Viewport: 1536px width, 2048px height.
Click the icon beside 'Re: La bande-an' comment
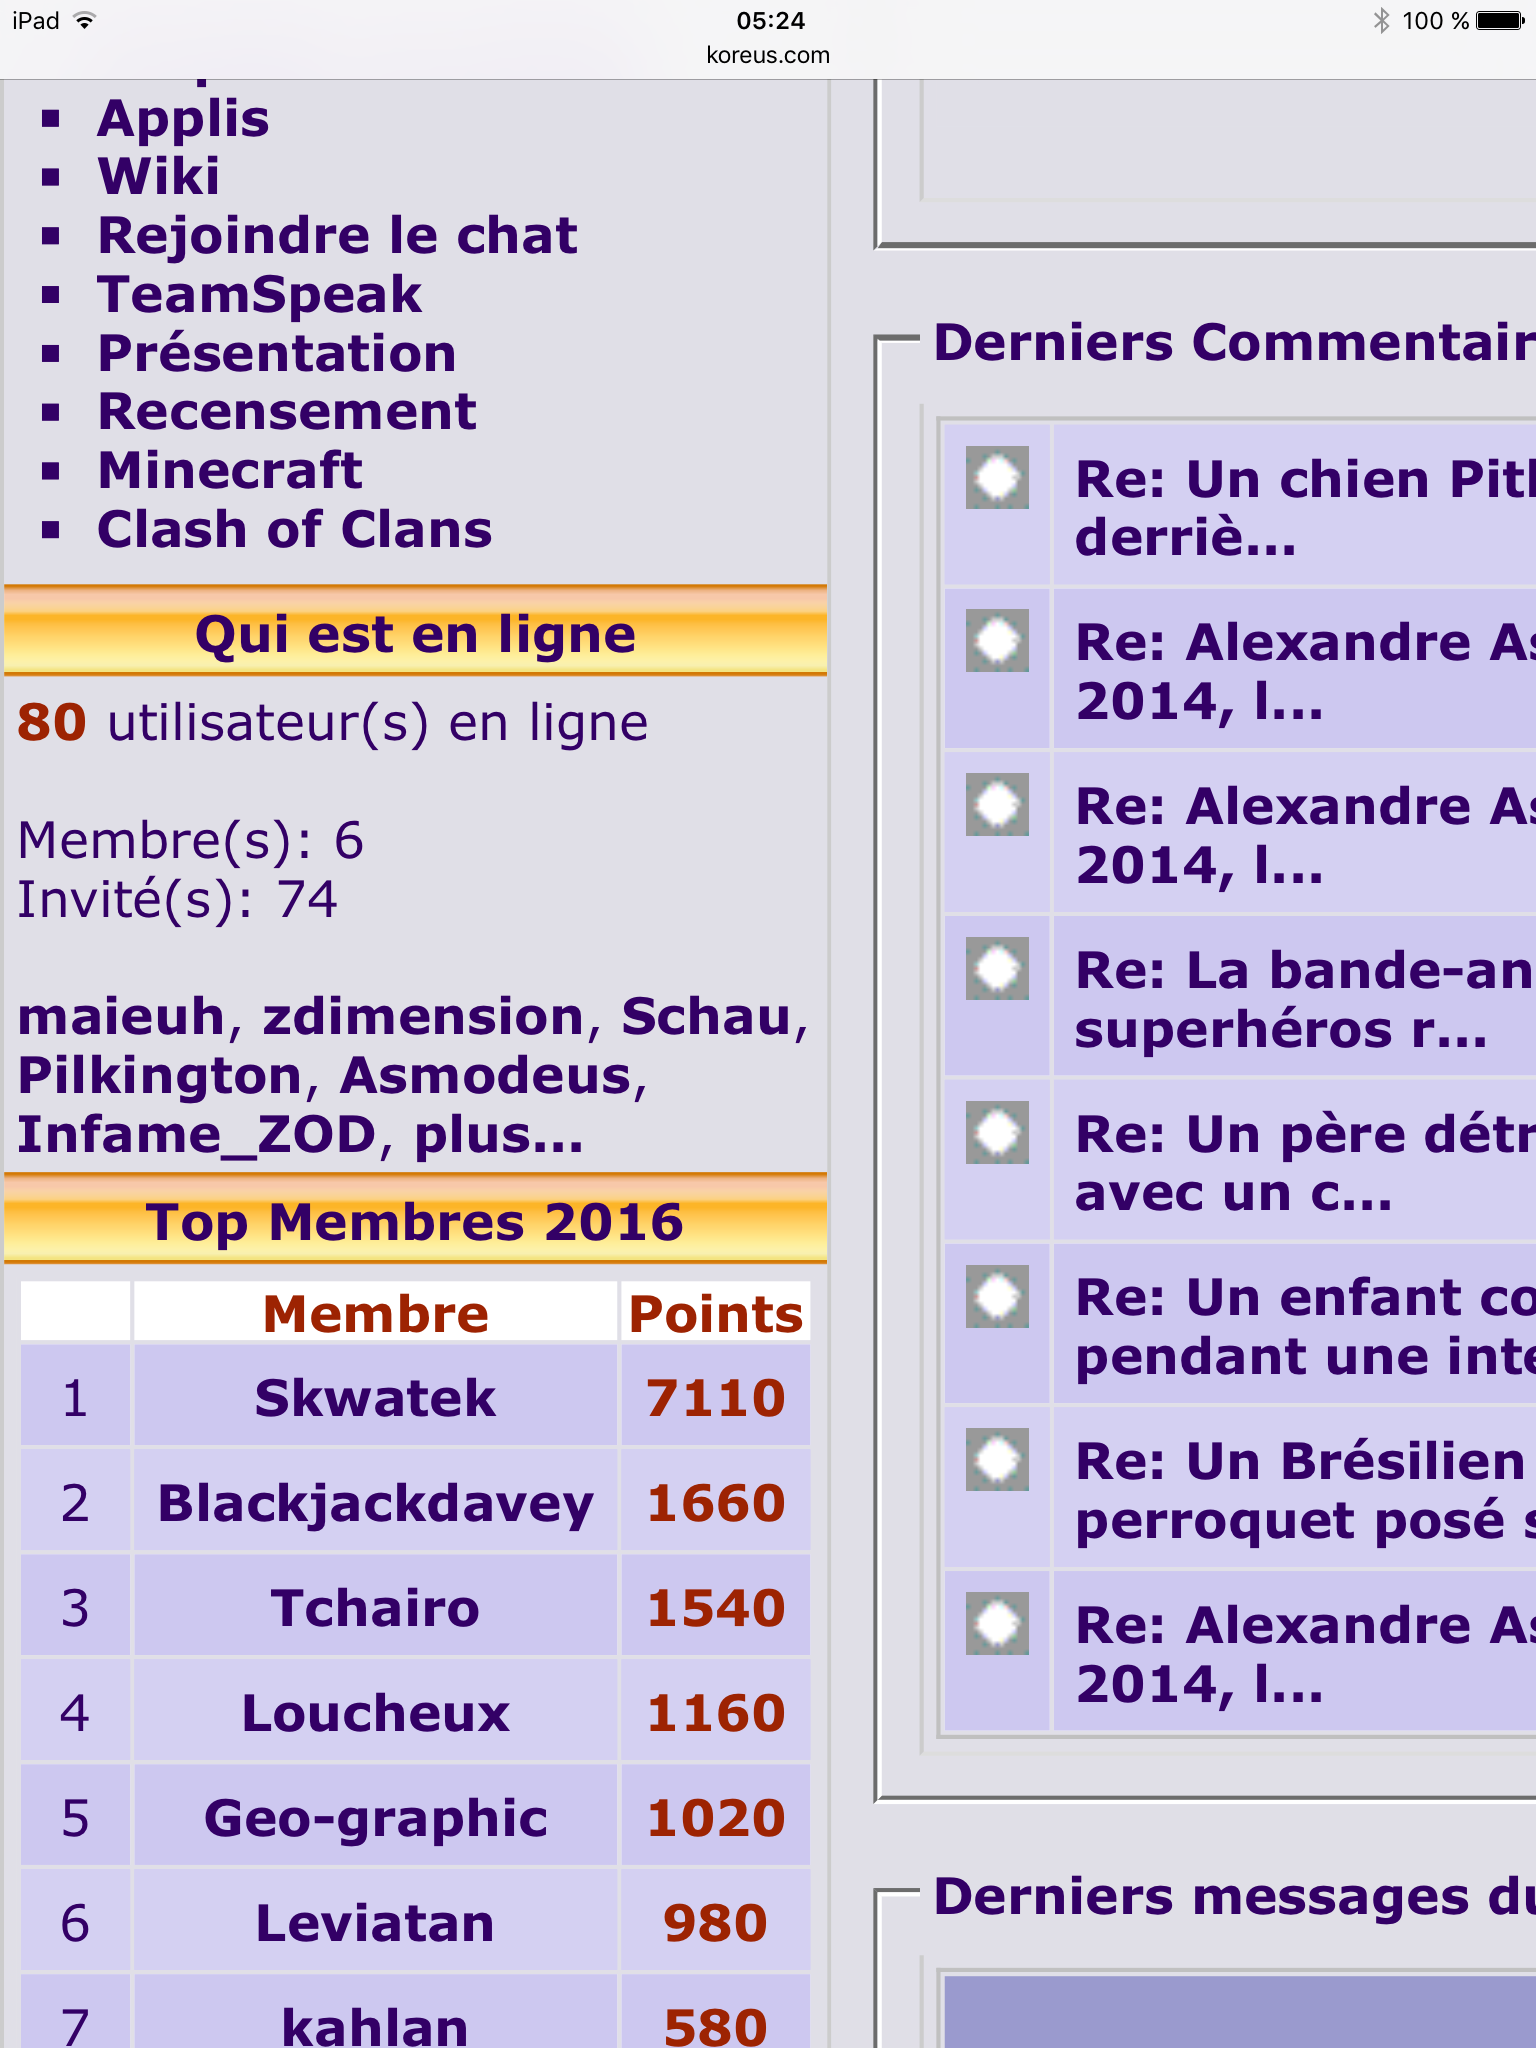[997, 968]
